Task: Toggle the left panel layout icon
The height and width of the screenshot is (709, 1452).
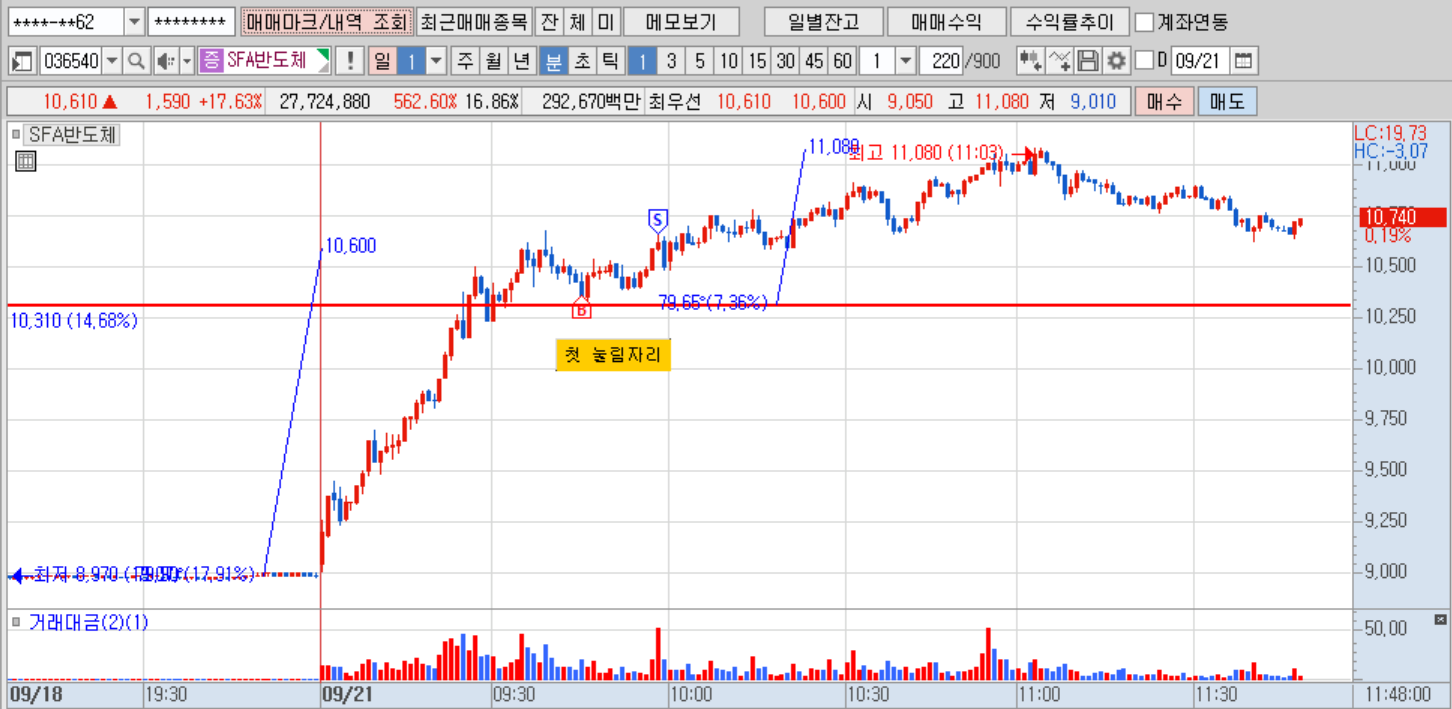Action: pyautogui.click(x=22, y=61)
